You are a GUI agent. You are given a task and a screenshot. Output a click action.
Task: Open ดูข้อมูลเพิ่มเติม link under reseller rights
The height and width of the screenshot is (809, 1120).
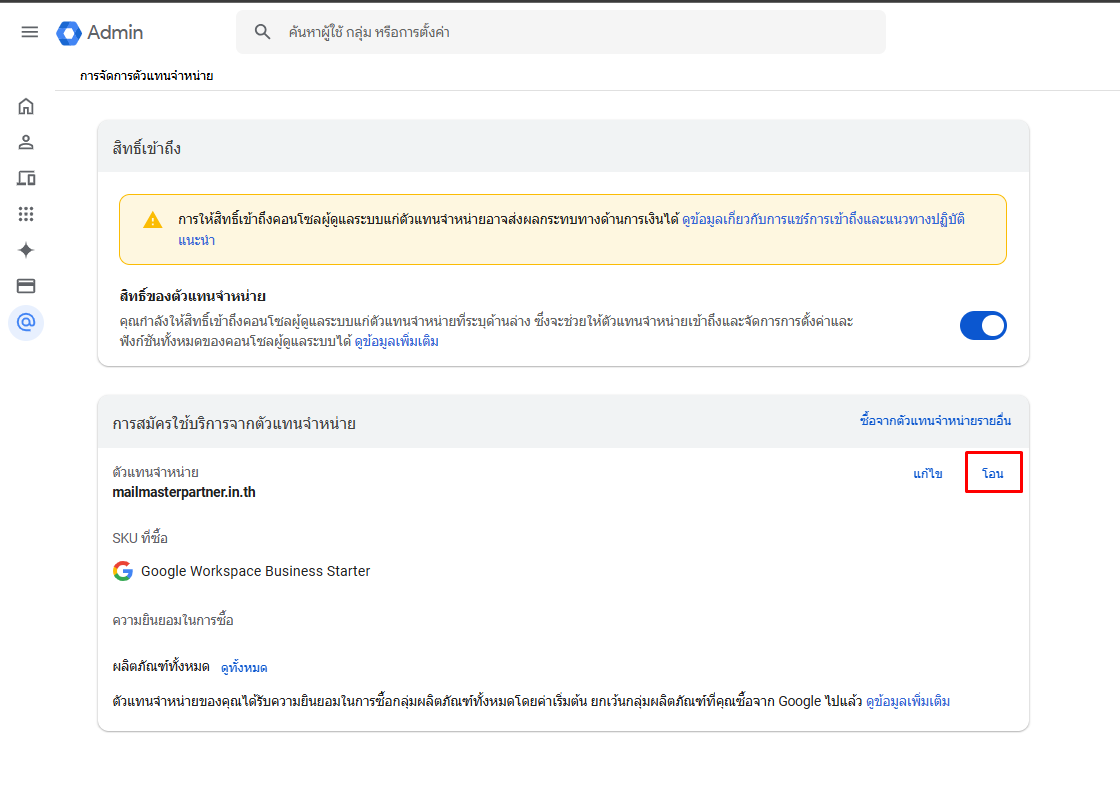[x=397, y=342]
